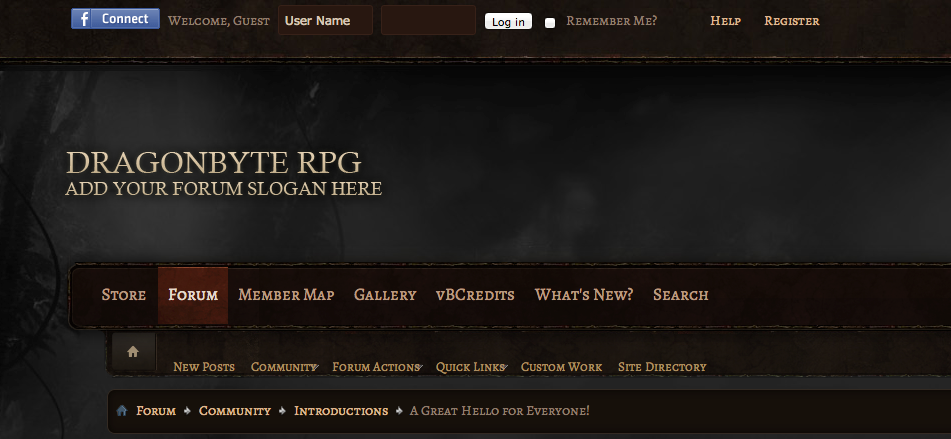Select the Forum tab in main navigation
The width and height of the screenshot is (951, 439).
[193, 295]
